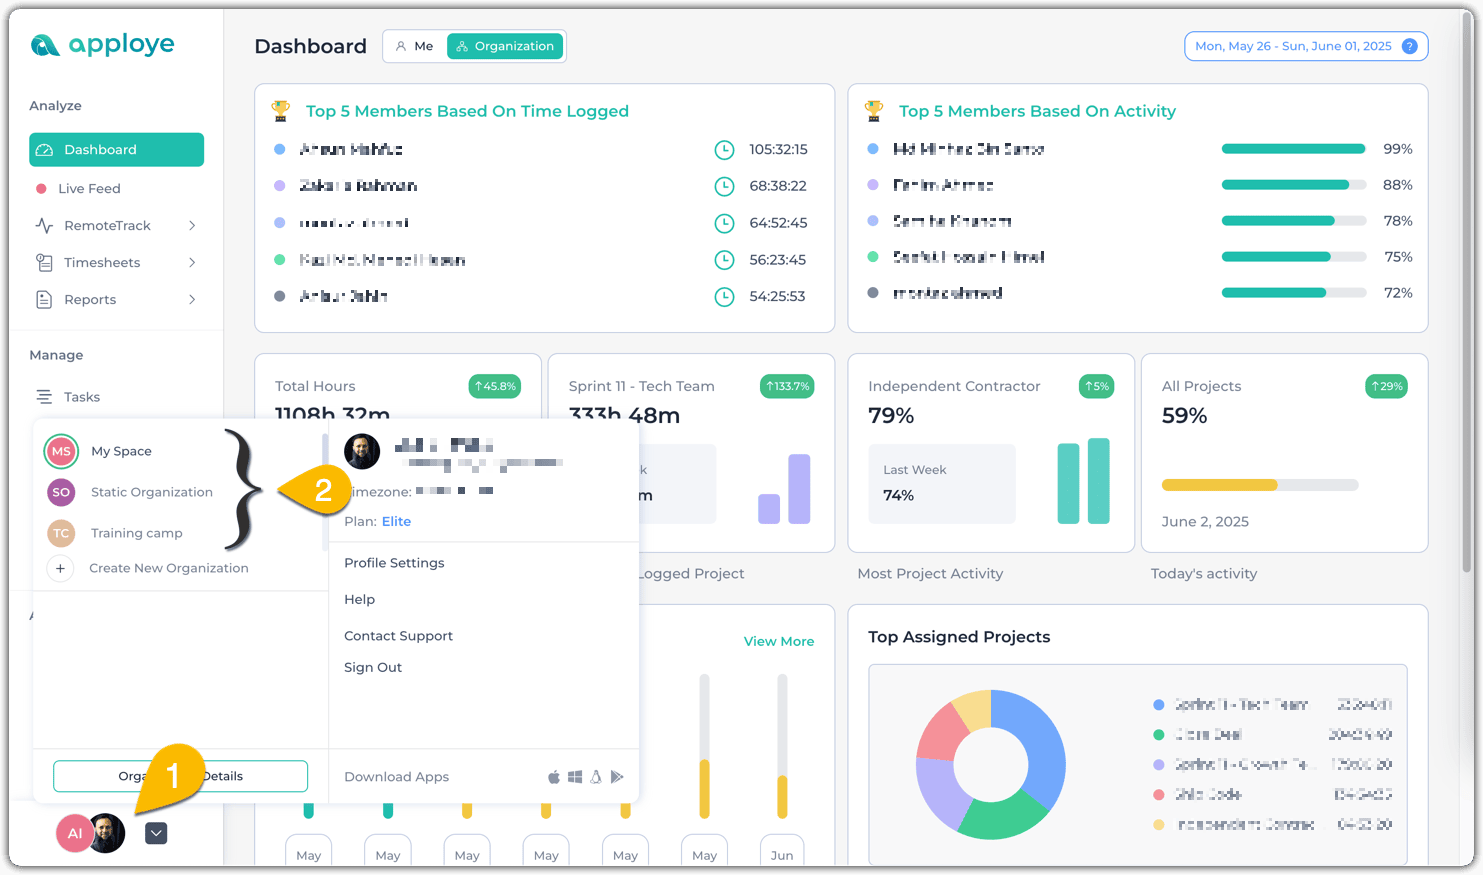This screenshot has width=1483, height=875.
Task: Click the View More link
Action: (x=778, y=641)
